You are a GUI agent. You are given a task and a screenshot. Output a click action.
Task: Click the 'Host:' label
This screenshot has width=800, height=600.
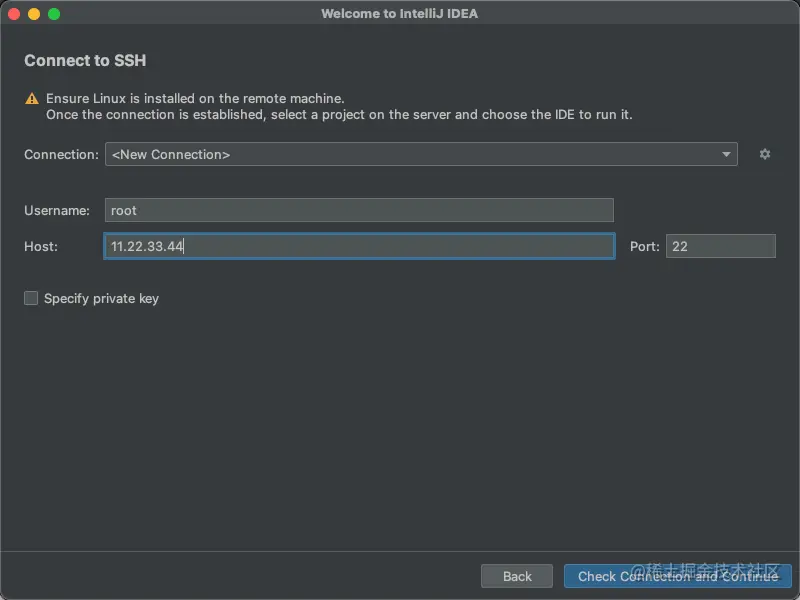(41, 246)
